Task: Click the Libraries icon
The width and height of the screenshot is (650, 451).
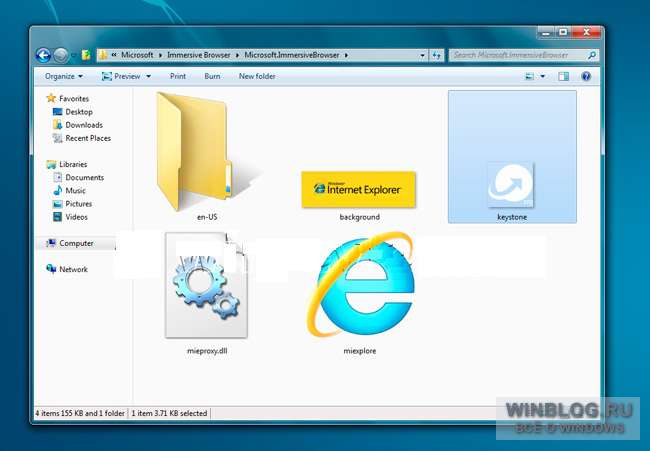Action: pyautogui.click(x=51, y=164)
